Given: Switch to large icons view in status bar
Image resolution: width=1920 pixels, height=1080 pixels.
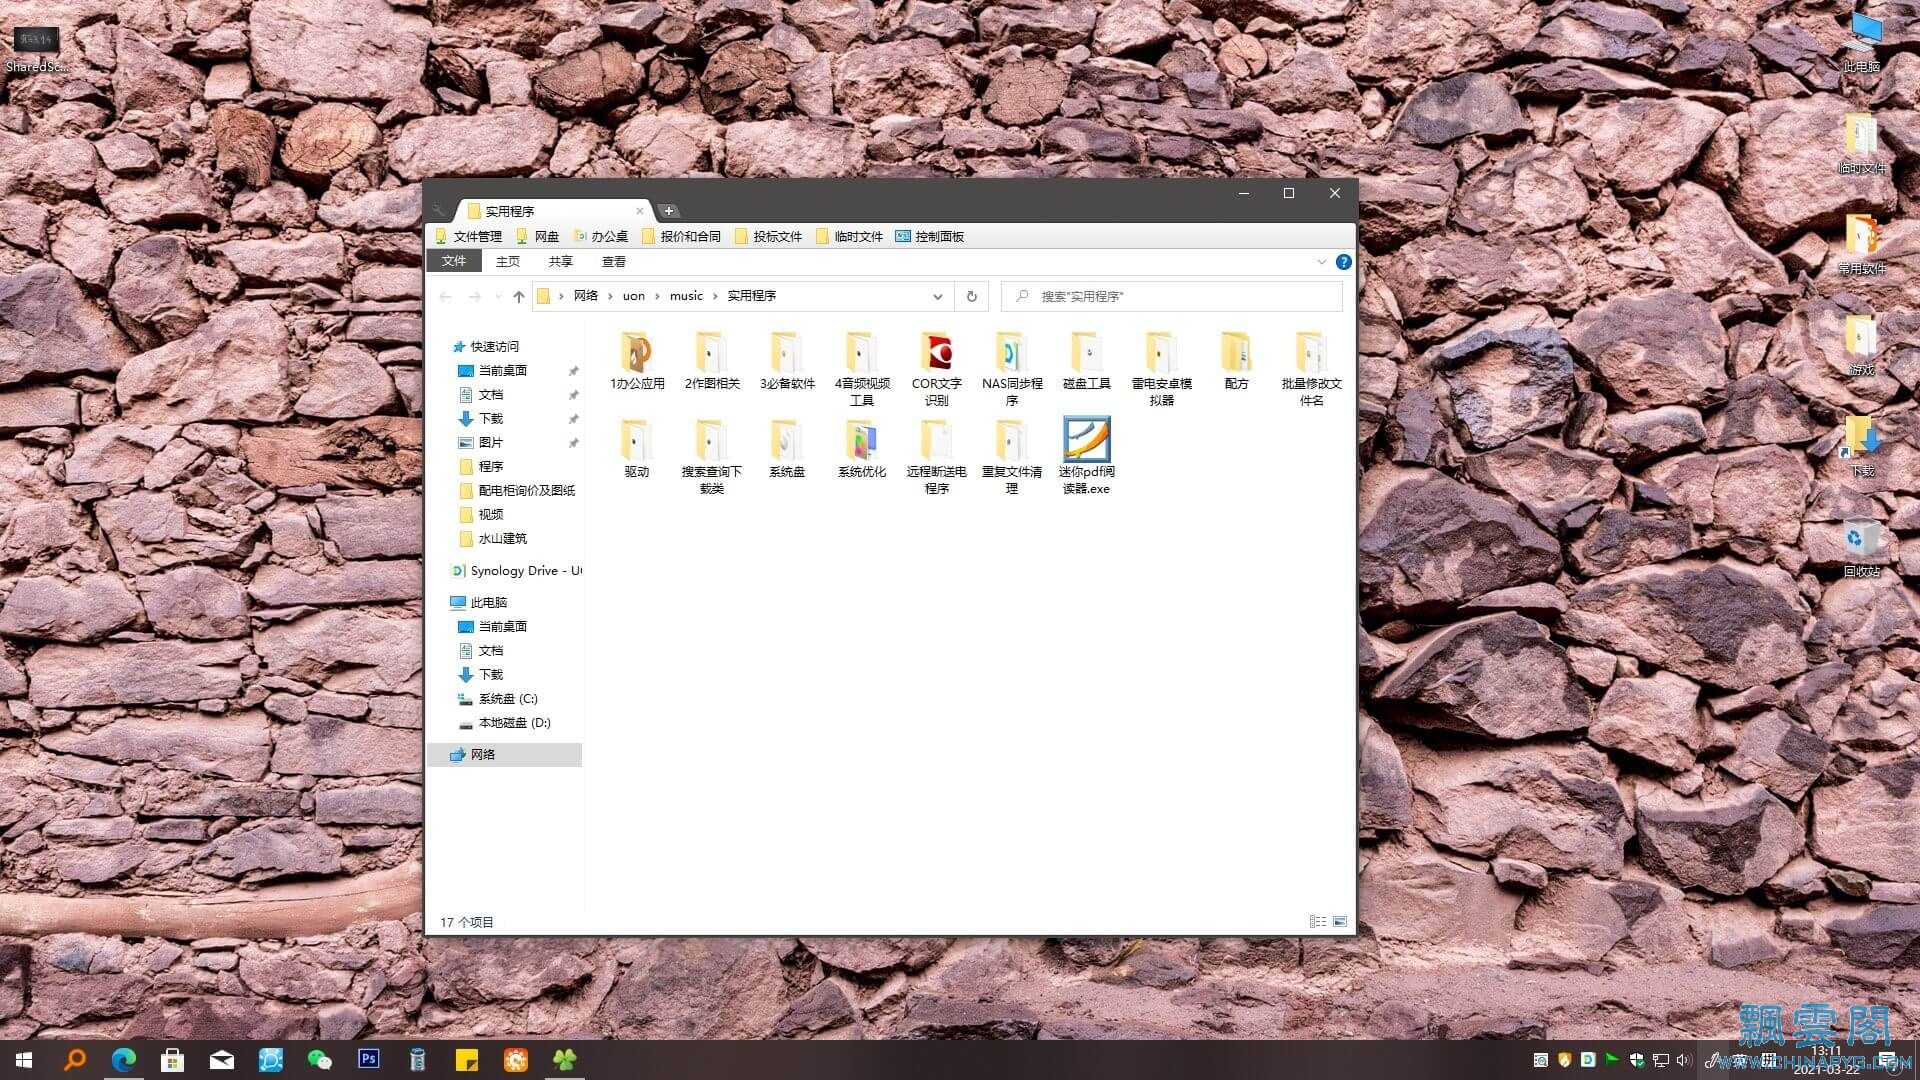Looking at the screenshot, I should pos(1340,921).
